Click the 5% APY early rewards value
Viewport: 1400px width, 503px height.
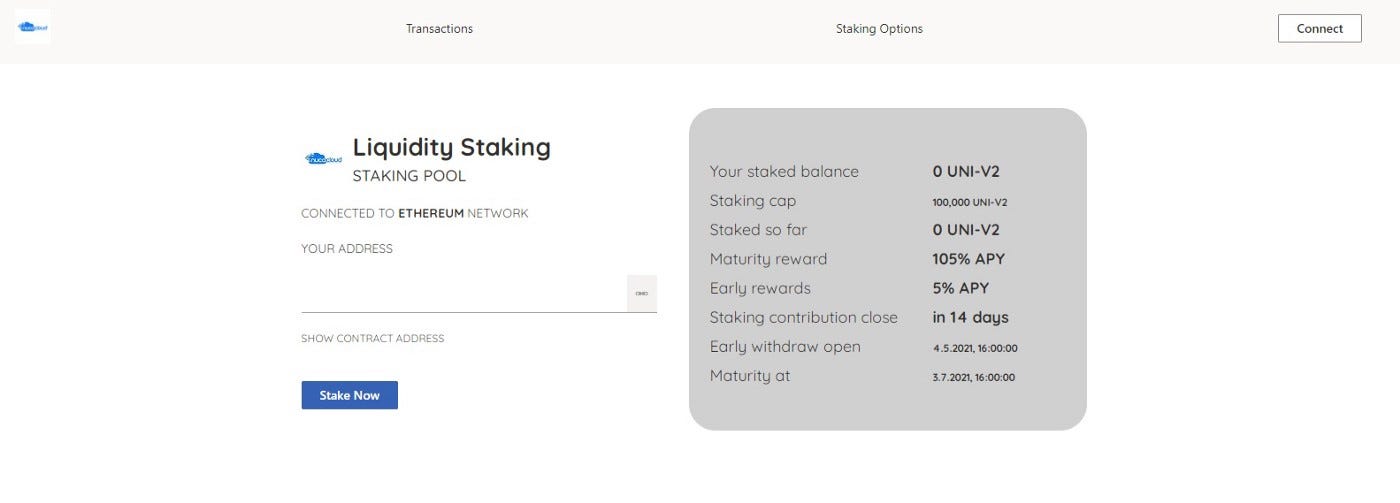960,288
